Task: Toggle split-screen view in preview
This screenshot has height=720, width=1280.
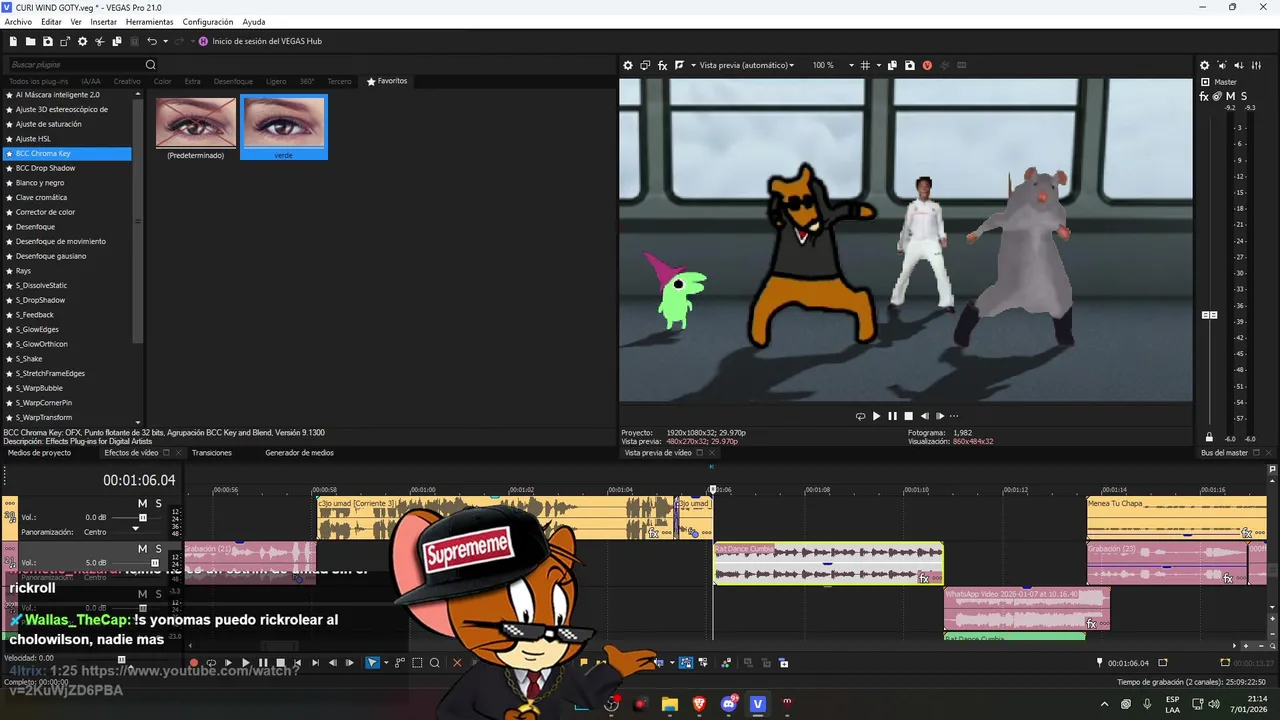Action: point(679,65)
